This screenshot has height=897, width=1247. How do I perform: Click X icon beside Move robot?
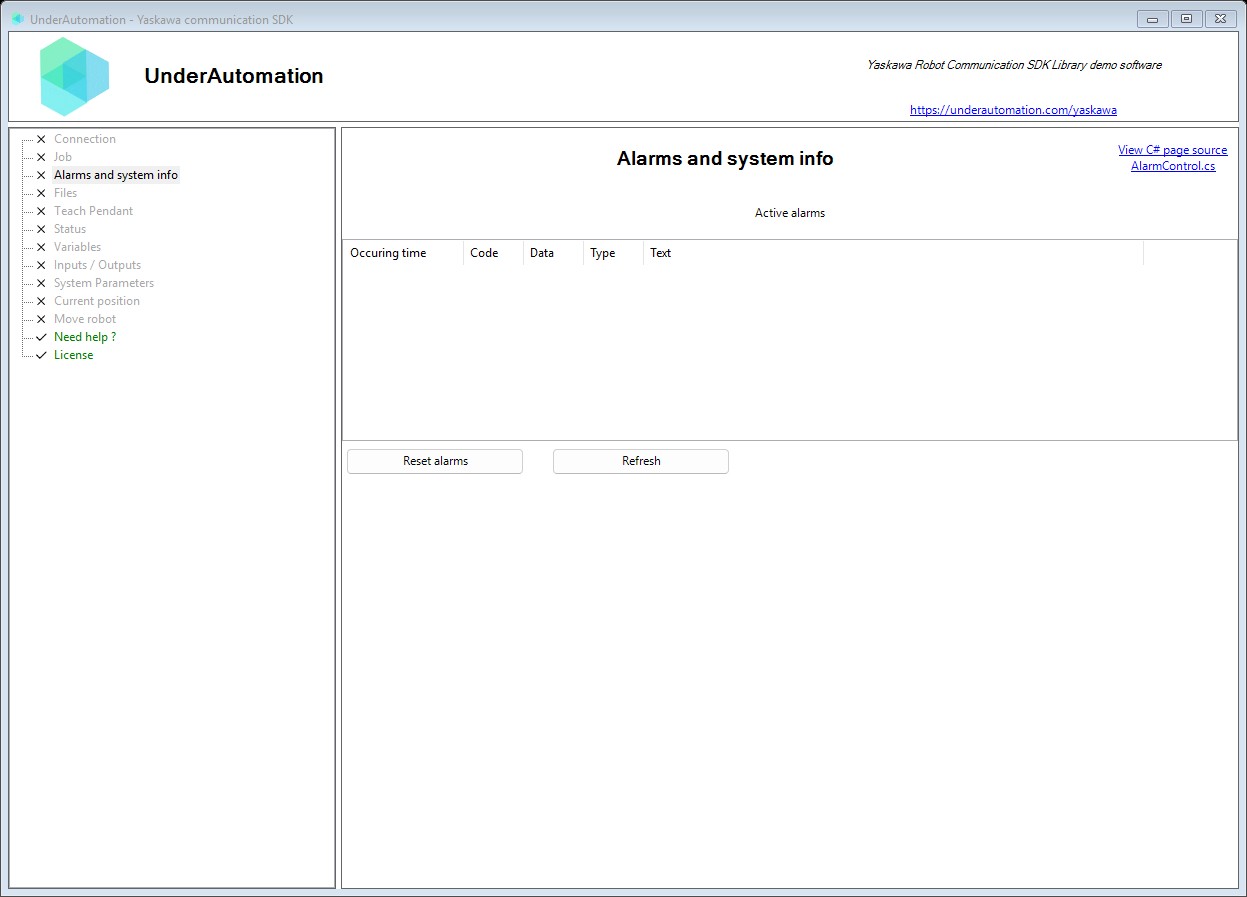click(41, 319)
